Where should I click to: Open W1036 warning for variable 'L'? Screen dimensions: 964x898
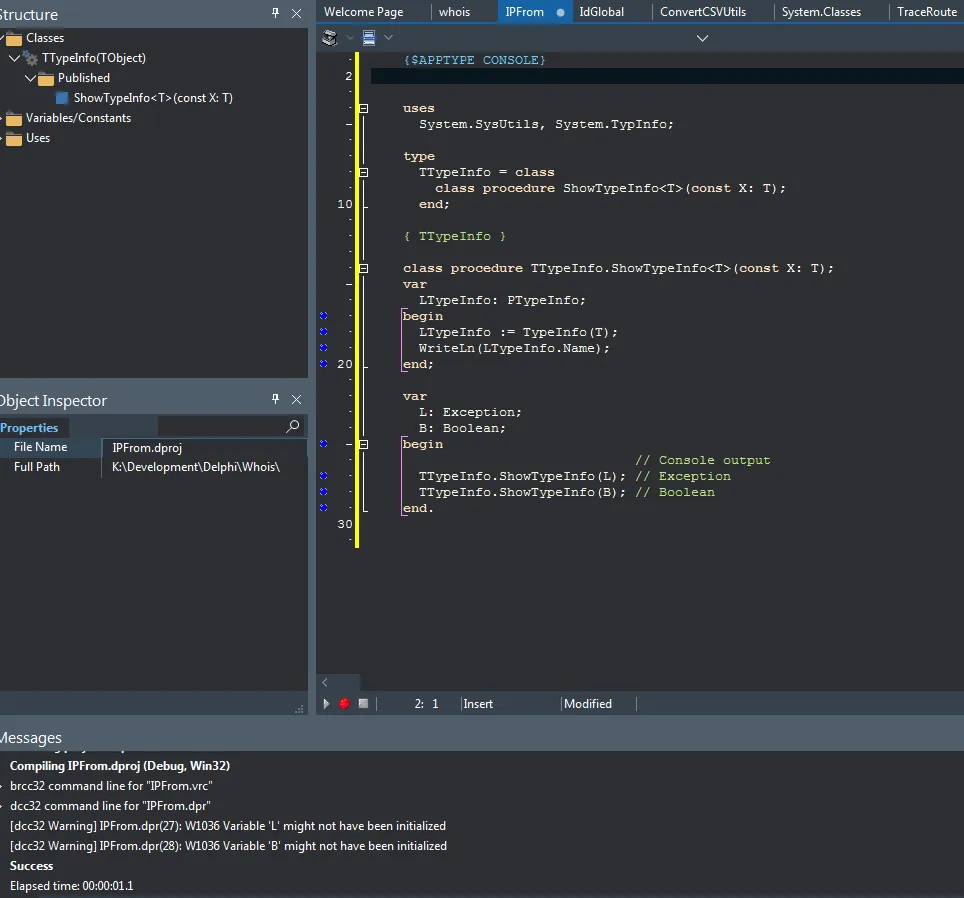point(228,826)
